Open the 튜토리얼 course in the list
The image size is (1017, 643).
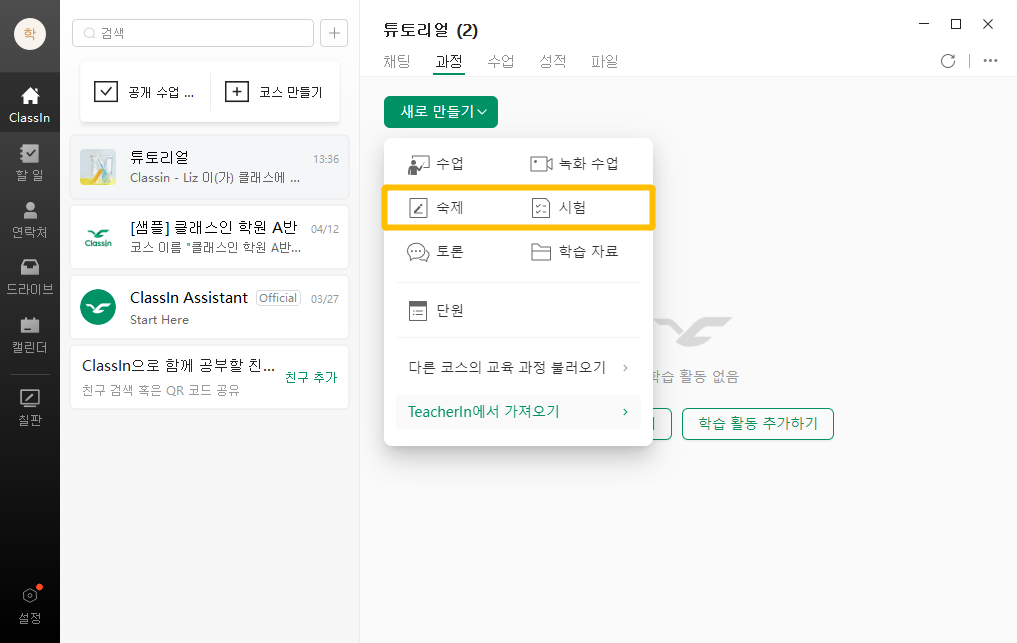click(x=209, y=167)
